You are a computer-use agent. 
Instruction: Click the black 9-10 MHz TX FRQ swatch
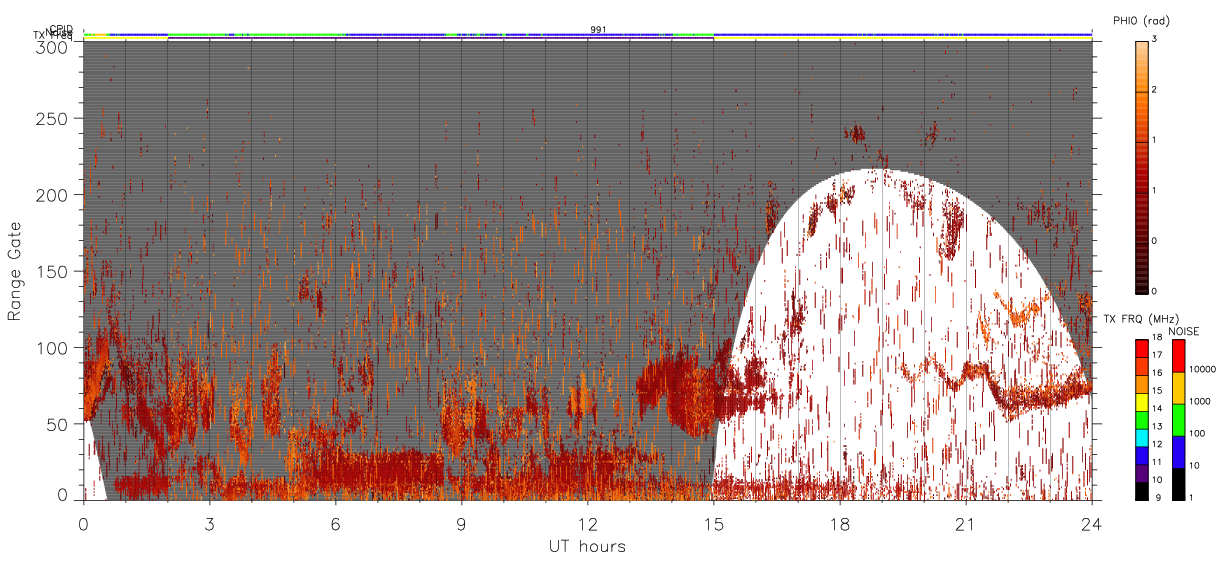click(1141, 491)
